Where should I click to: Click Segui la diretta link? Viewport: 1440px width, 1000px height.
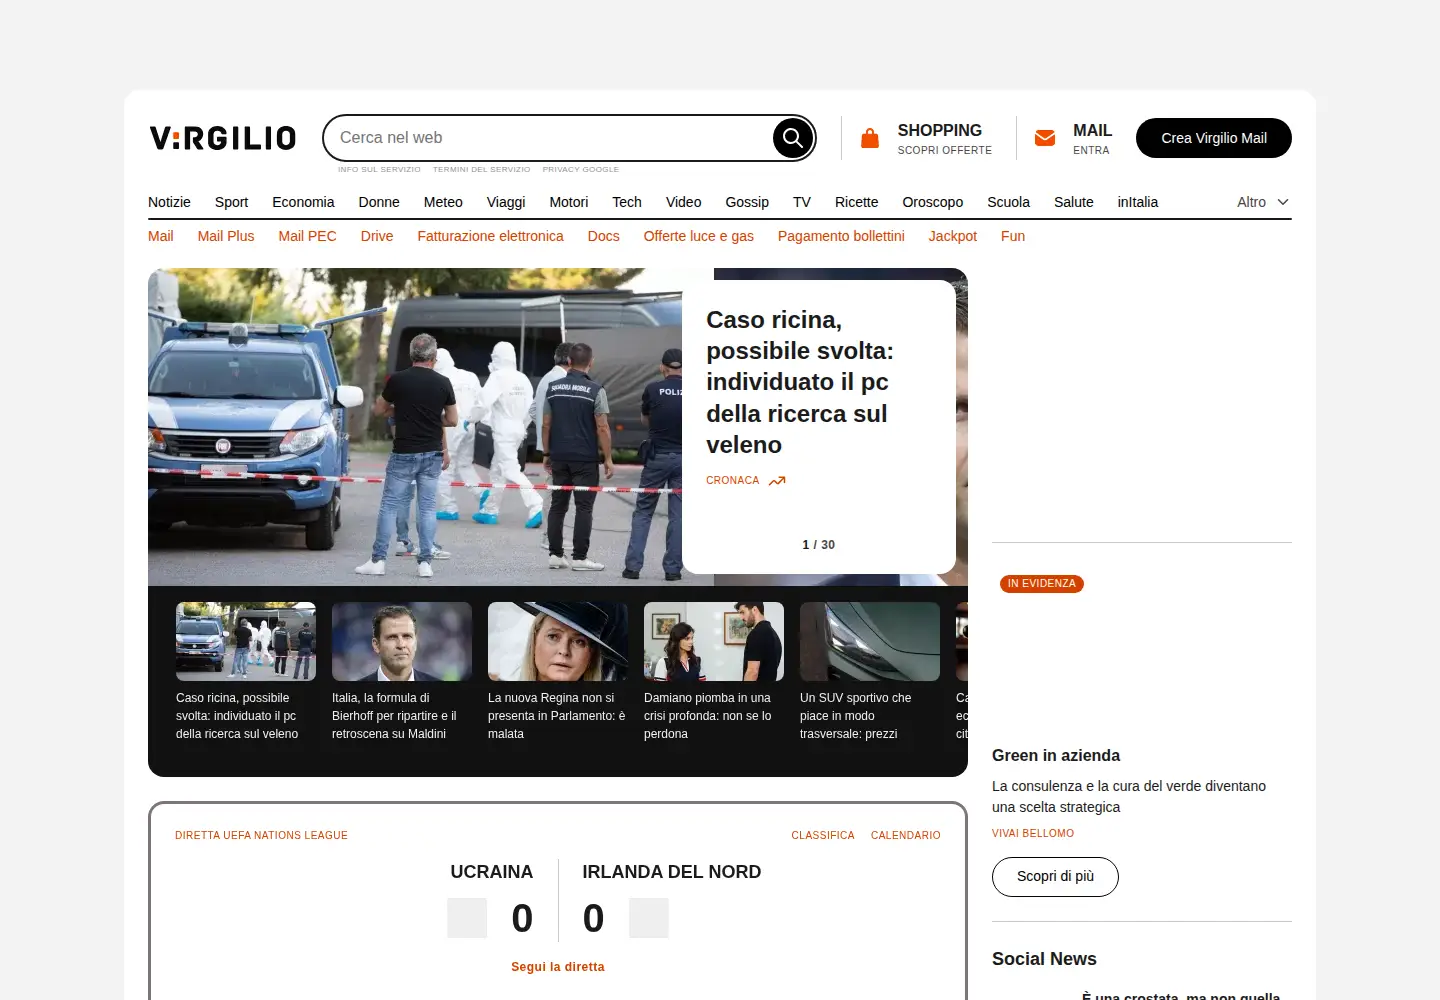point(558,967)
